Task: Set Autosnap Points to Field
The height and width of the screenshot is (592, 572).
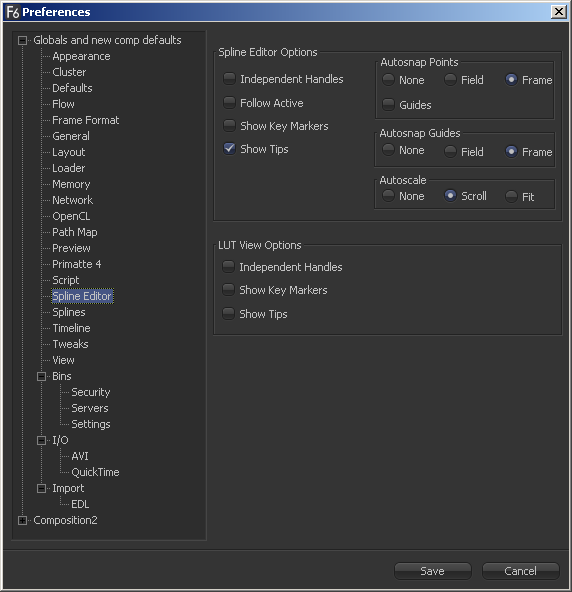Action: click(x=450, y=79)
